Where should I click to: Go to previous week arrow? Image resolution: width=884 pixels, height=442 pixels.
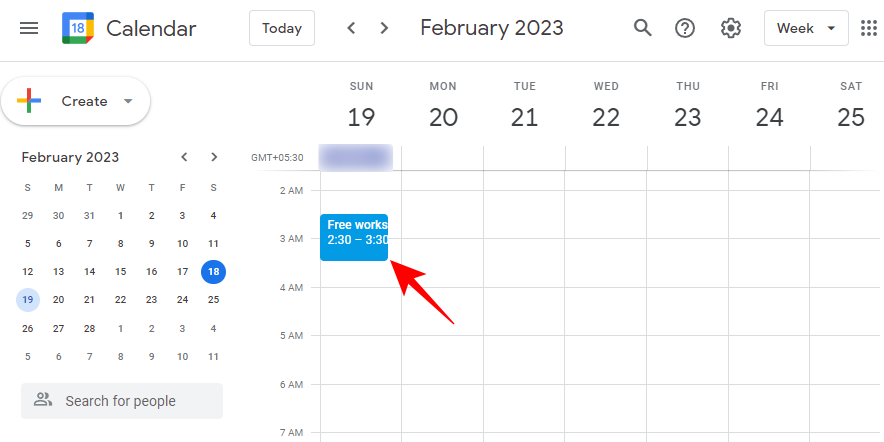pos(351,28)
